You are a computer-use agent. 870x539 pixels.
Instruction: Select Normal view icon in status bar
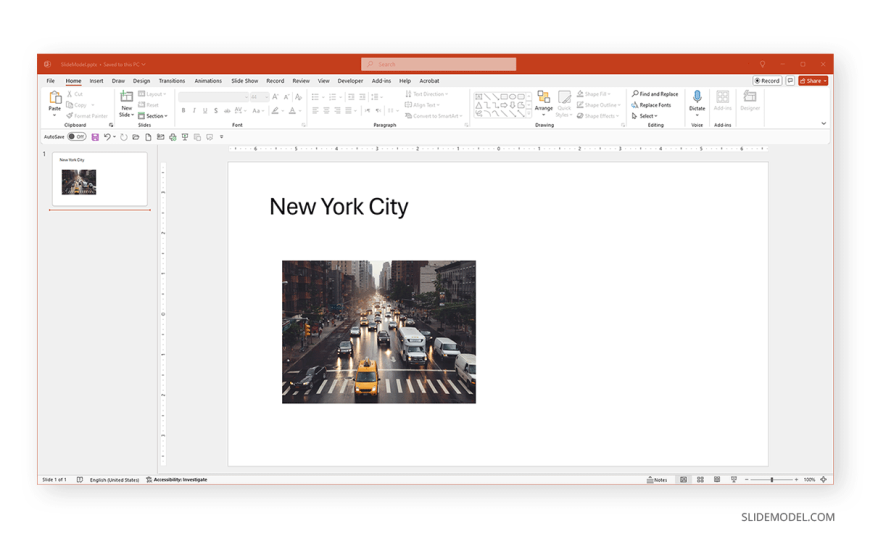[x=684, y=480]
